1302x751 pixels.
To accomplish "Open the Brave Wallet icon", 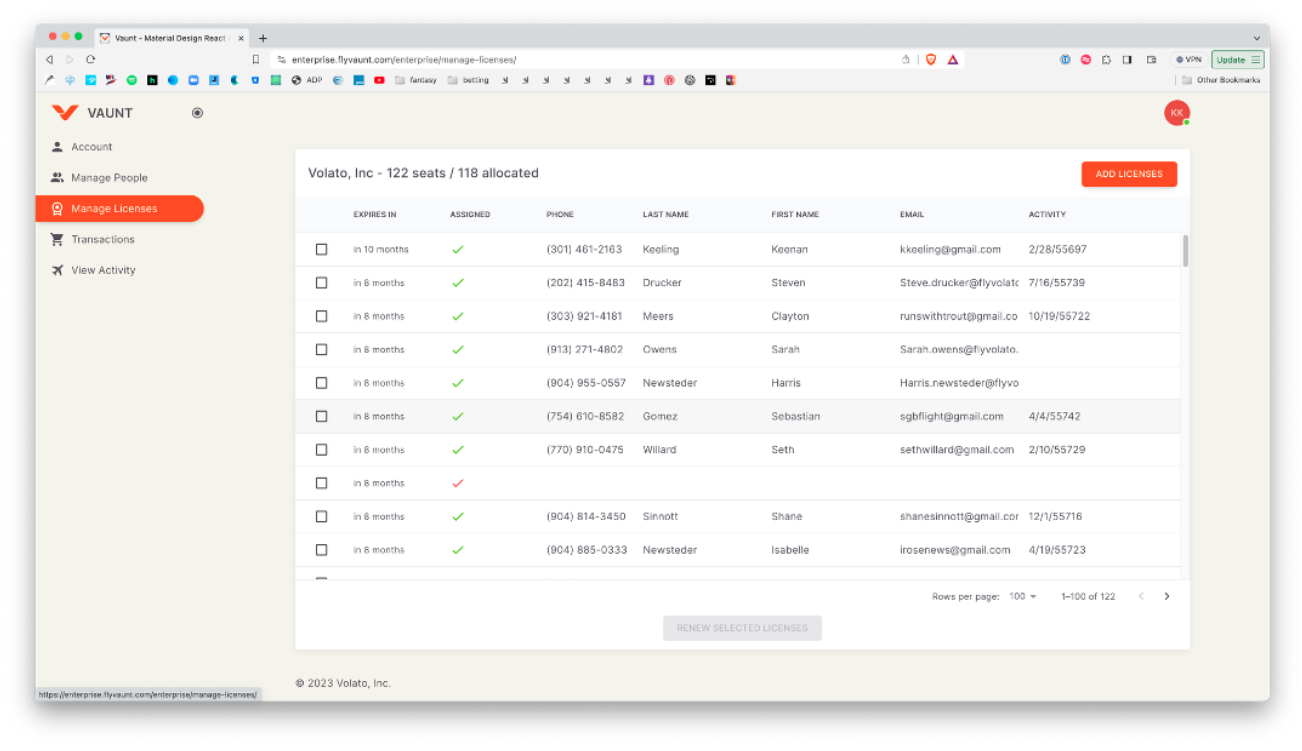I will 1151,60.
